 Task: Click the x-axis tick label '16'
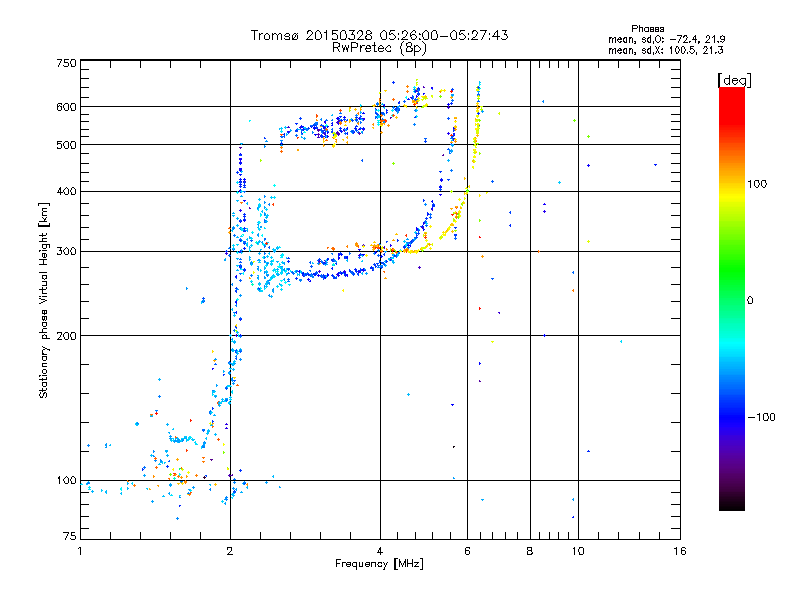coord(680,551)
